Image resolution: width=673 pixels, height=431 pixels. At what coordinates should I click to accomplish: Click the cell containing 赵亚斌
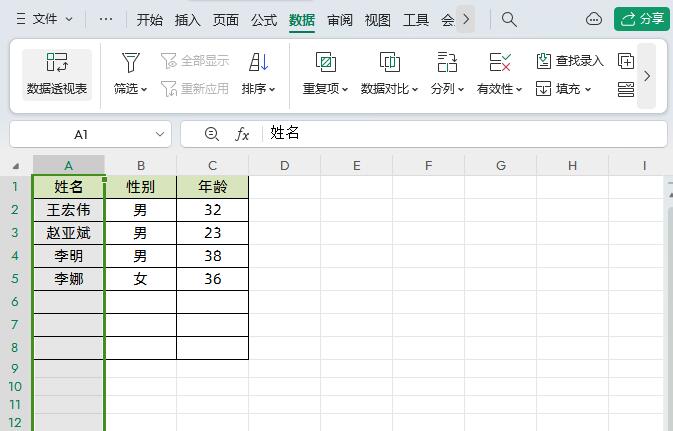69,233
